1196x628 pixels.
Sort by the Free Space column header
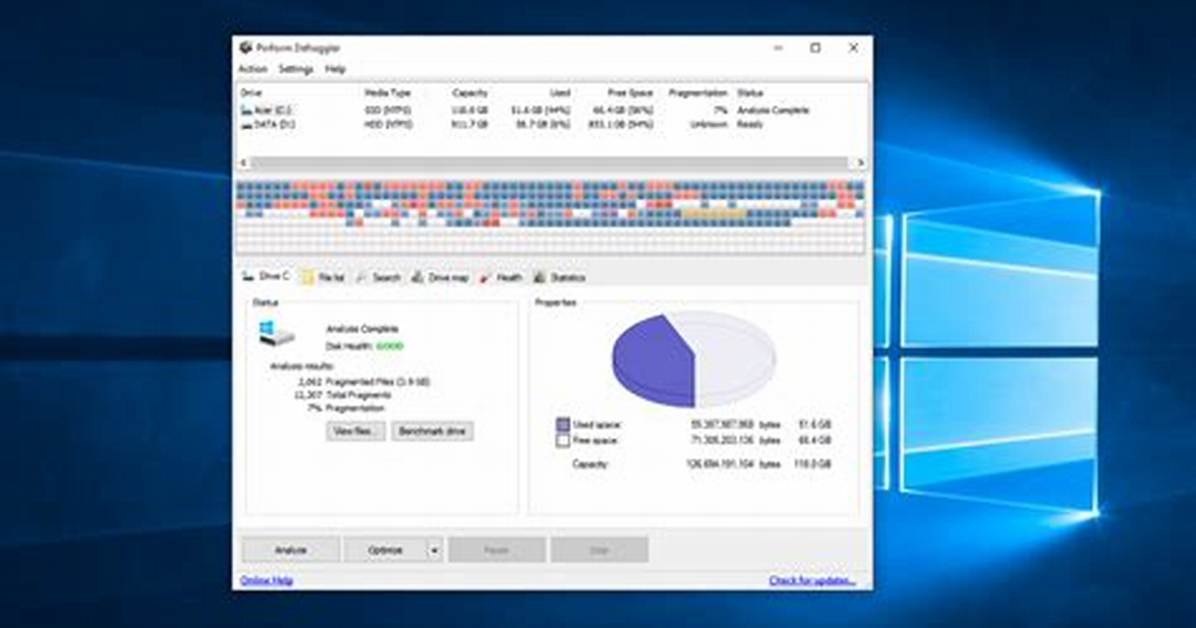[x=631, y=93]
